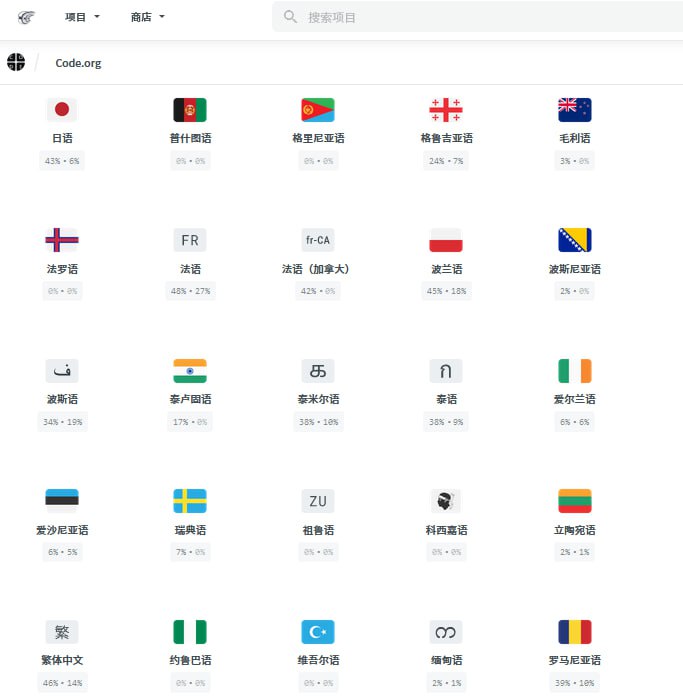683x700 pixels.
Task: Select the Faroese flag icon
Action: (62, 240)
